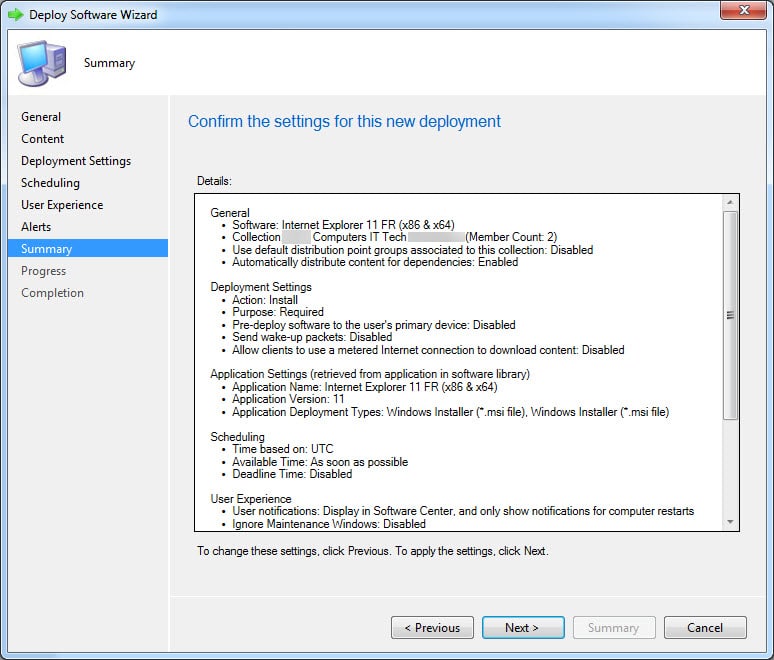774x660 pixels.
Task: Click the 'Send wake-up packets: Disabled' line
Action: click(312, 337)
